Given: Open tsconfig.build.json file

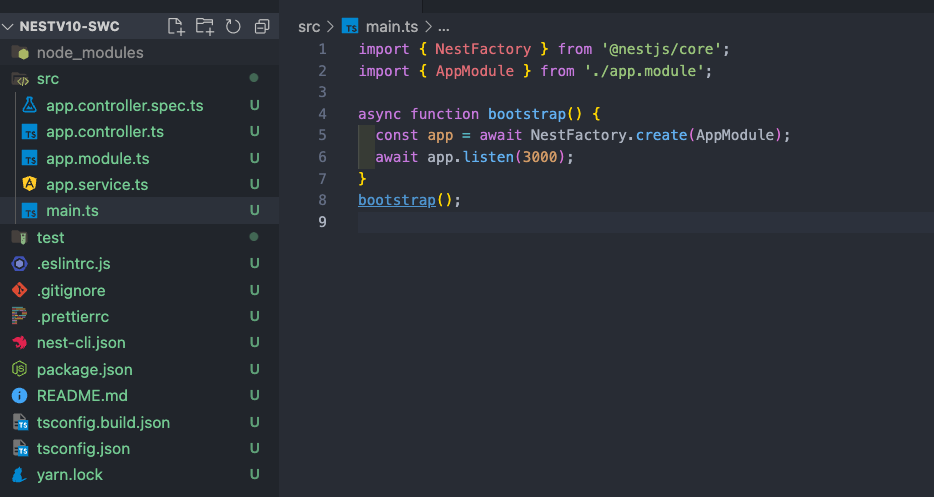Looking at the screenshot, I should tap(139, 423).
